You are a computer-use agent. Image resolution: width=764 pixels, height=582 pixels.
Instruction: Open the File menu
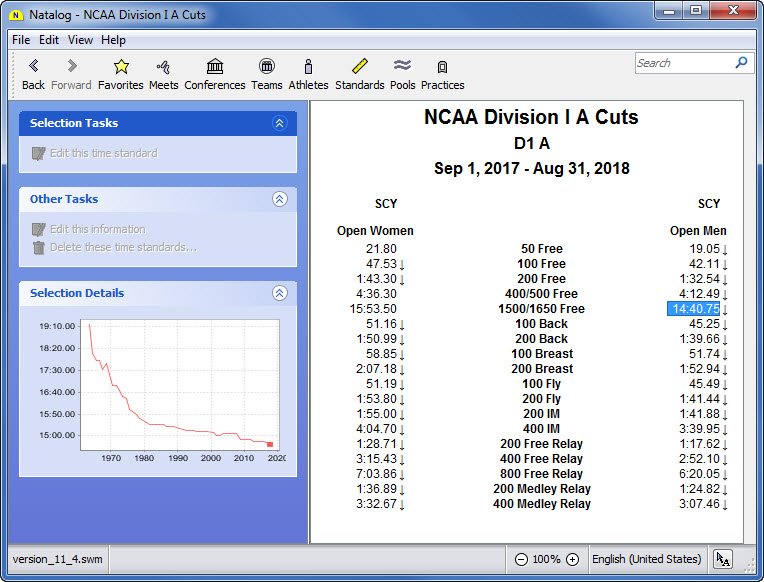(21, 40)
